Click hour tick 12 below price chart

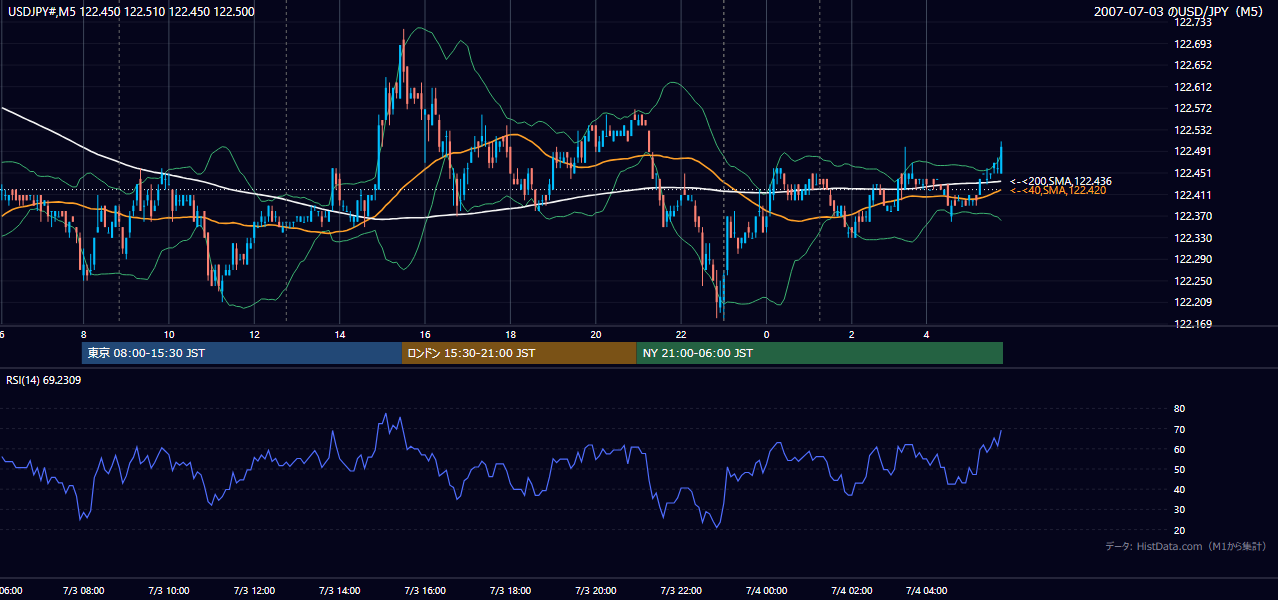tap(254, 335)
